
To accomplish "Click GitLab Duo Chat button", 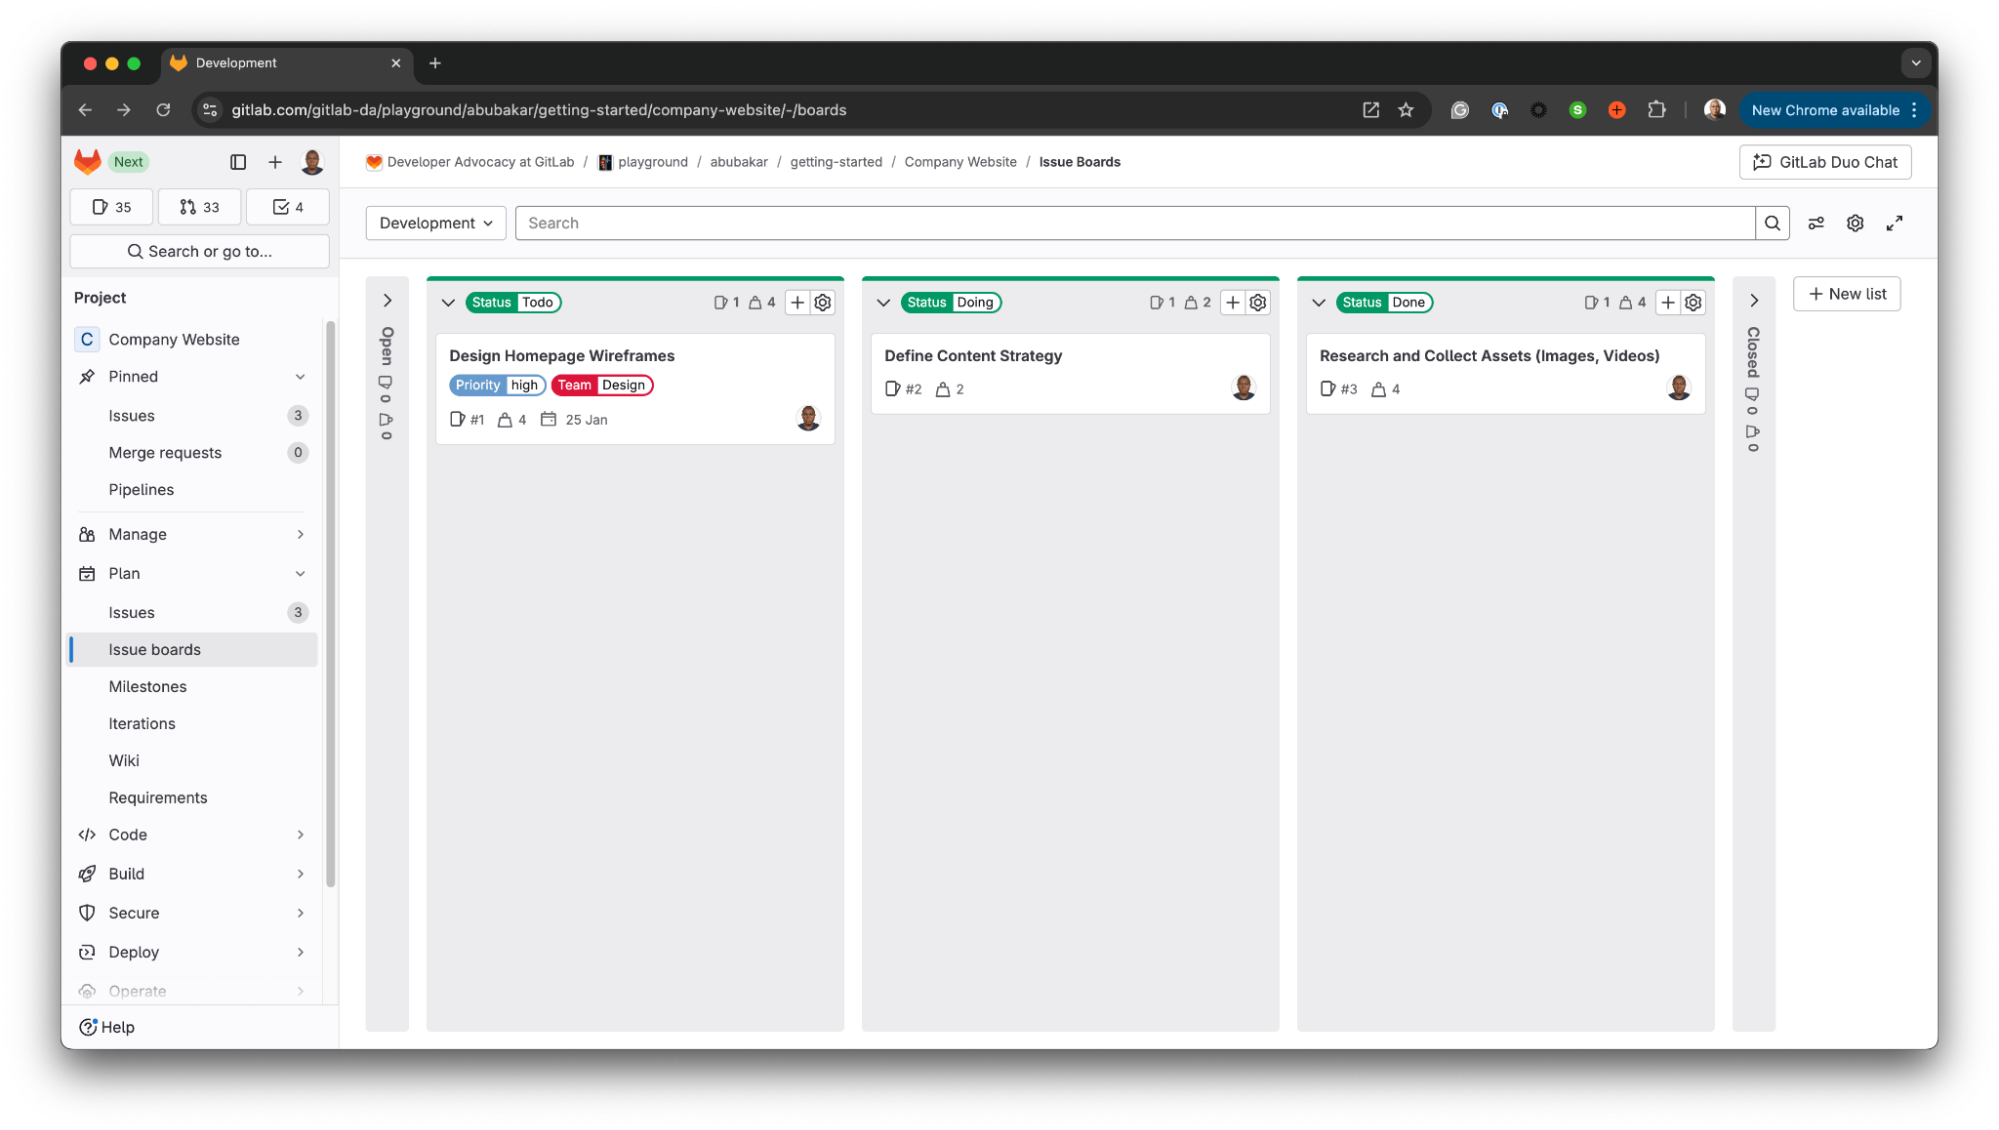I will (1826, 161).
